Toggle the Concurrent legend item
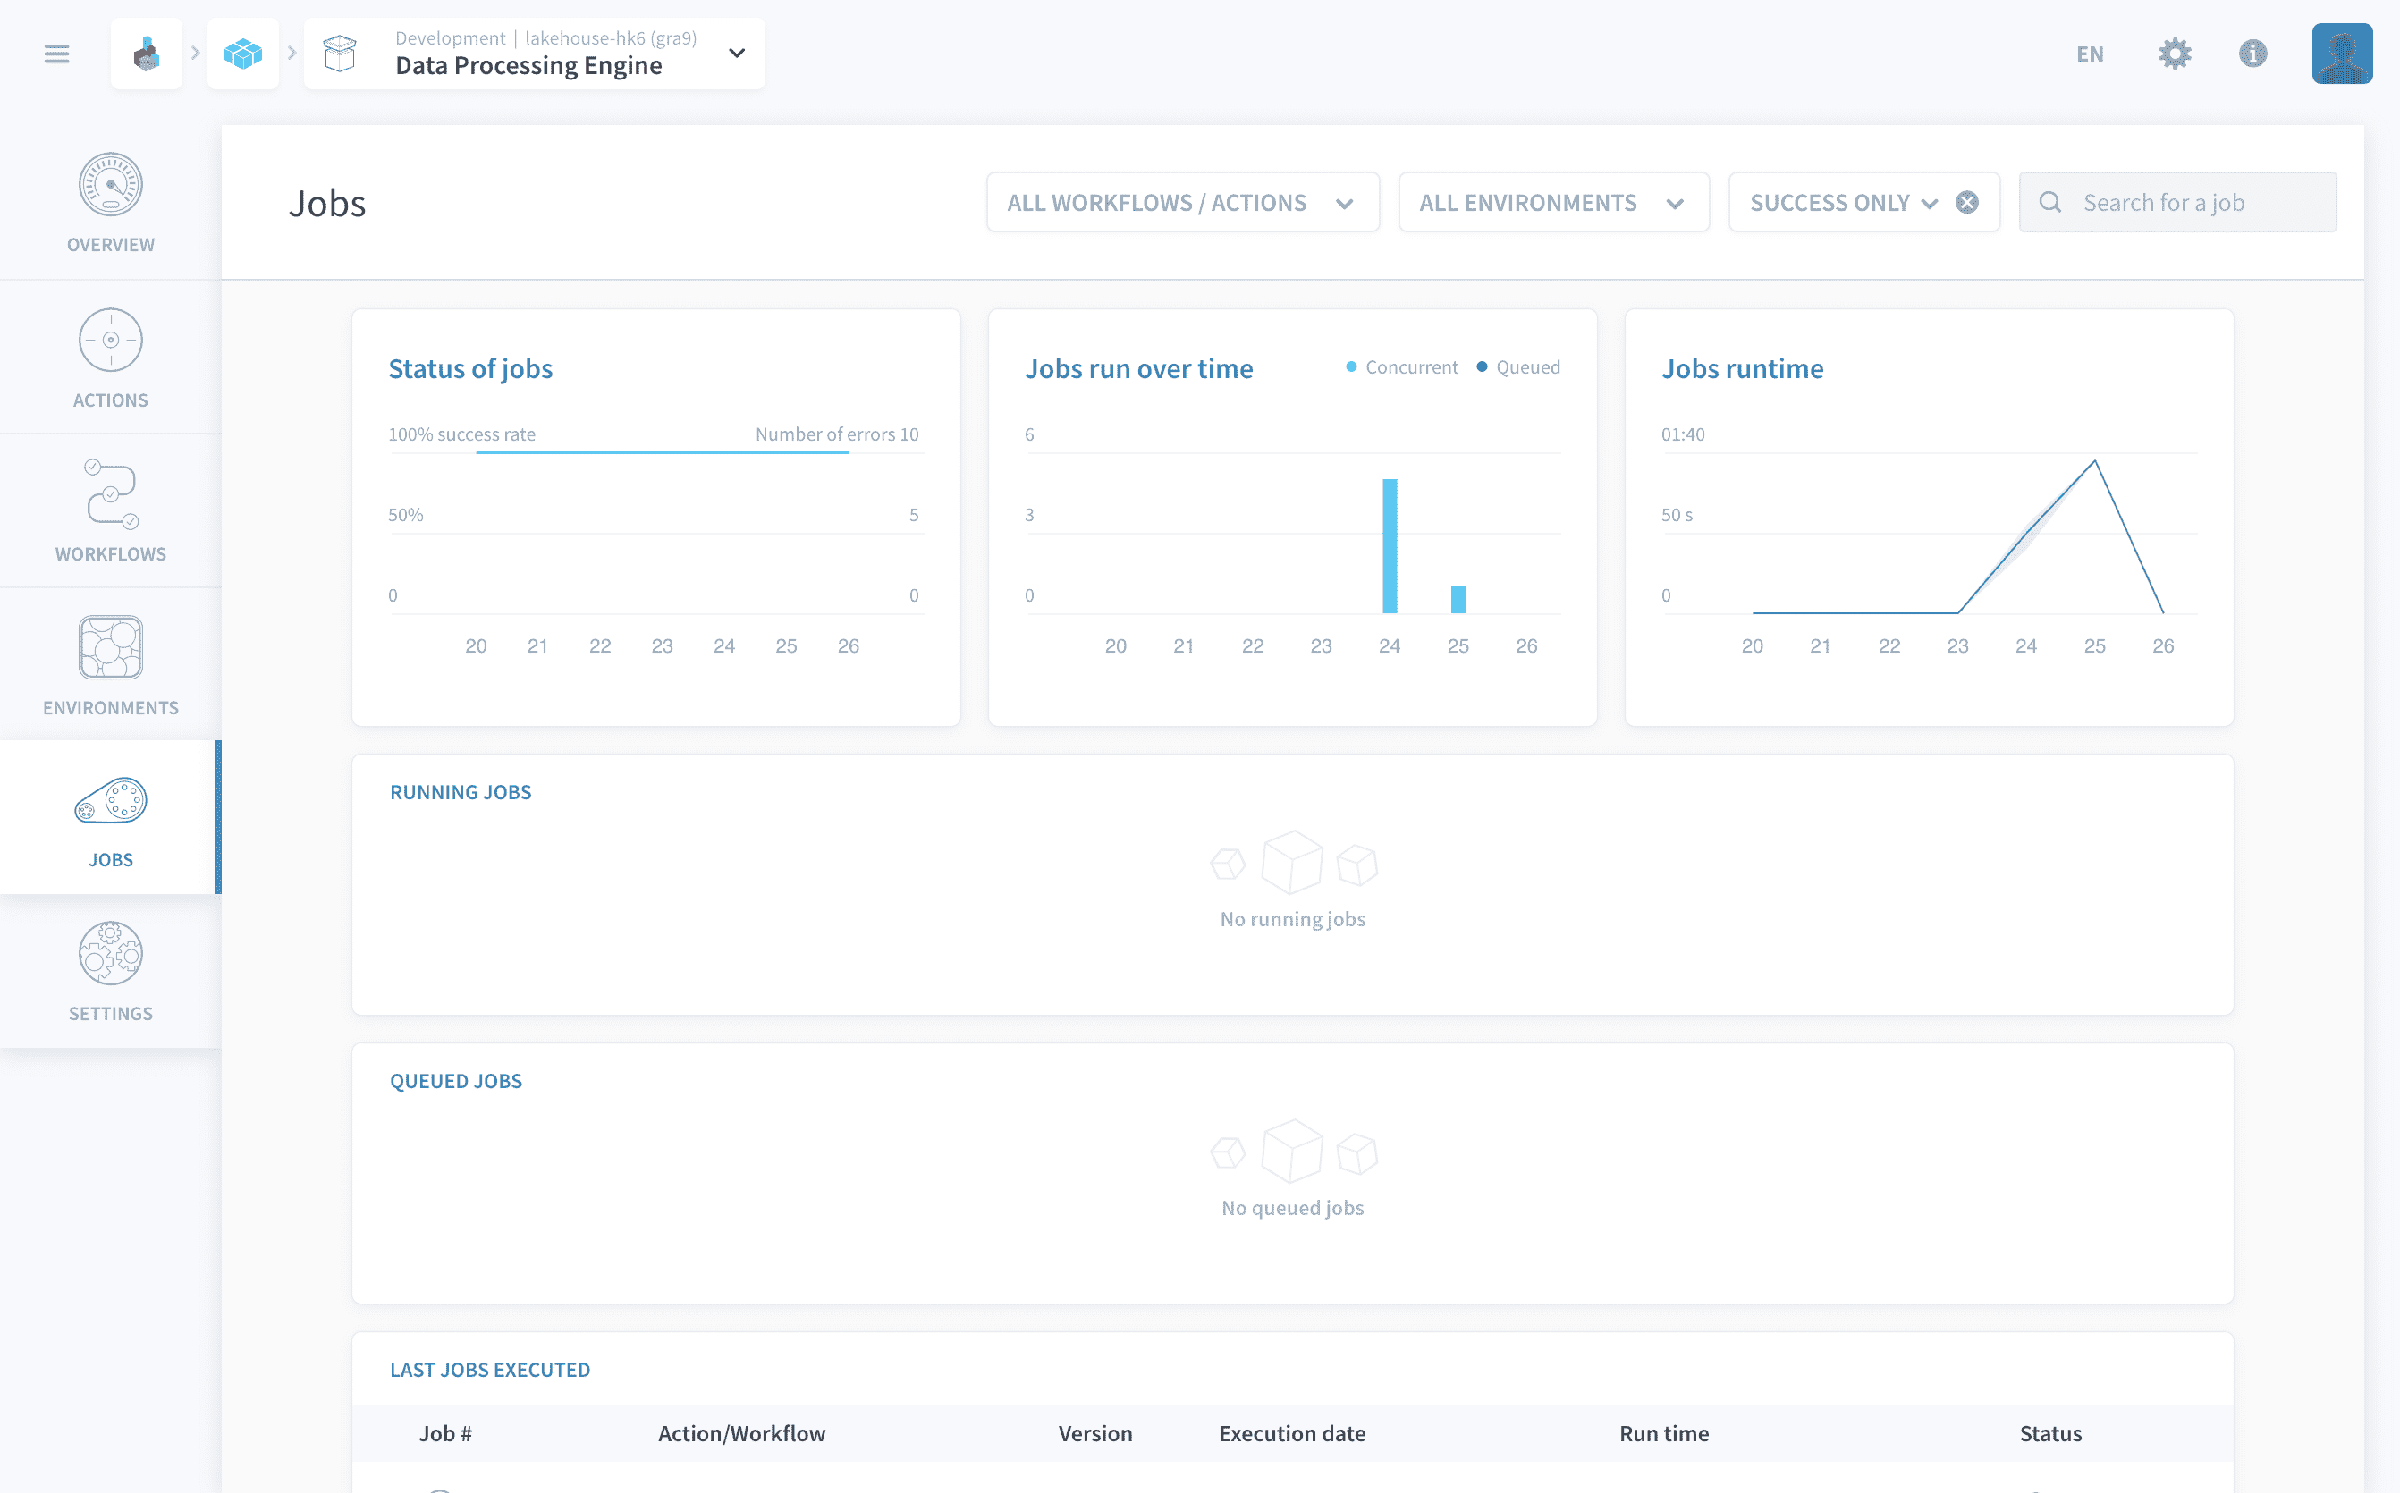This screenshot has width=2400, height=1493. [1402, 368]
